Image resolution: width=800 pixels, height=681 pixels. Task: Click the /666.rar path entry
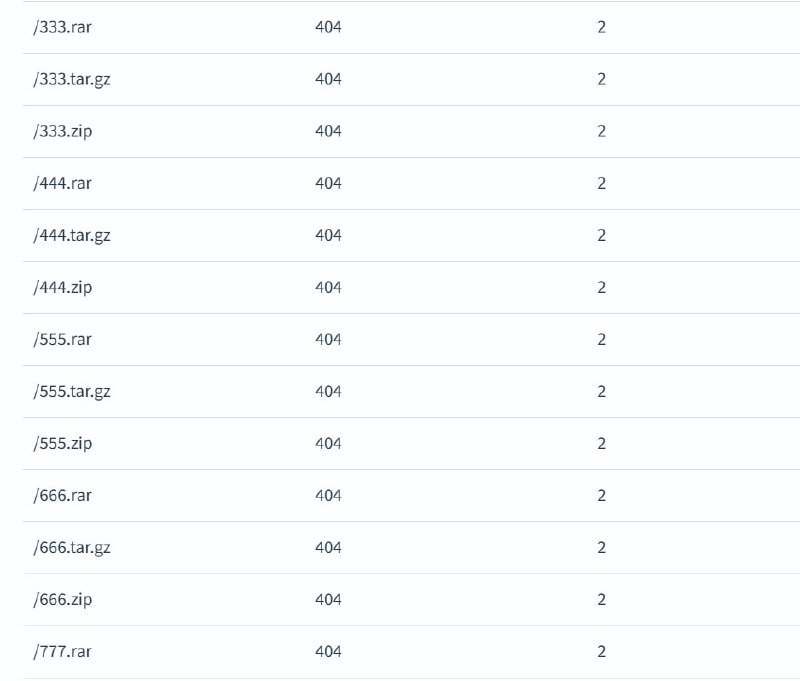(62, 495)
